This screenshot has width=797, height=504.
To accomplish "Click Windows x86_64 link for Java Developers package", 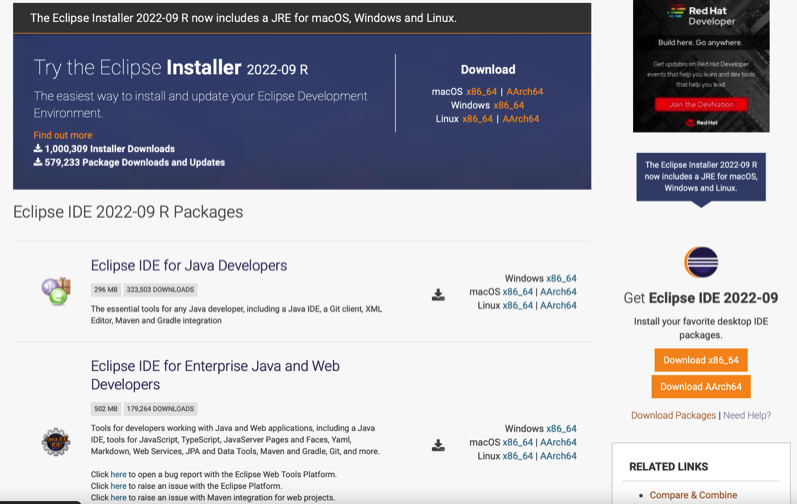I will (x=561, y=279).
